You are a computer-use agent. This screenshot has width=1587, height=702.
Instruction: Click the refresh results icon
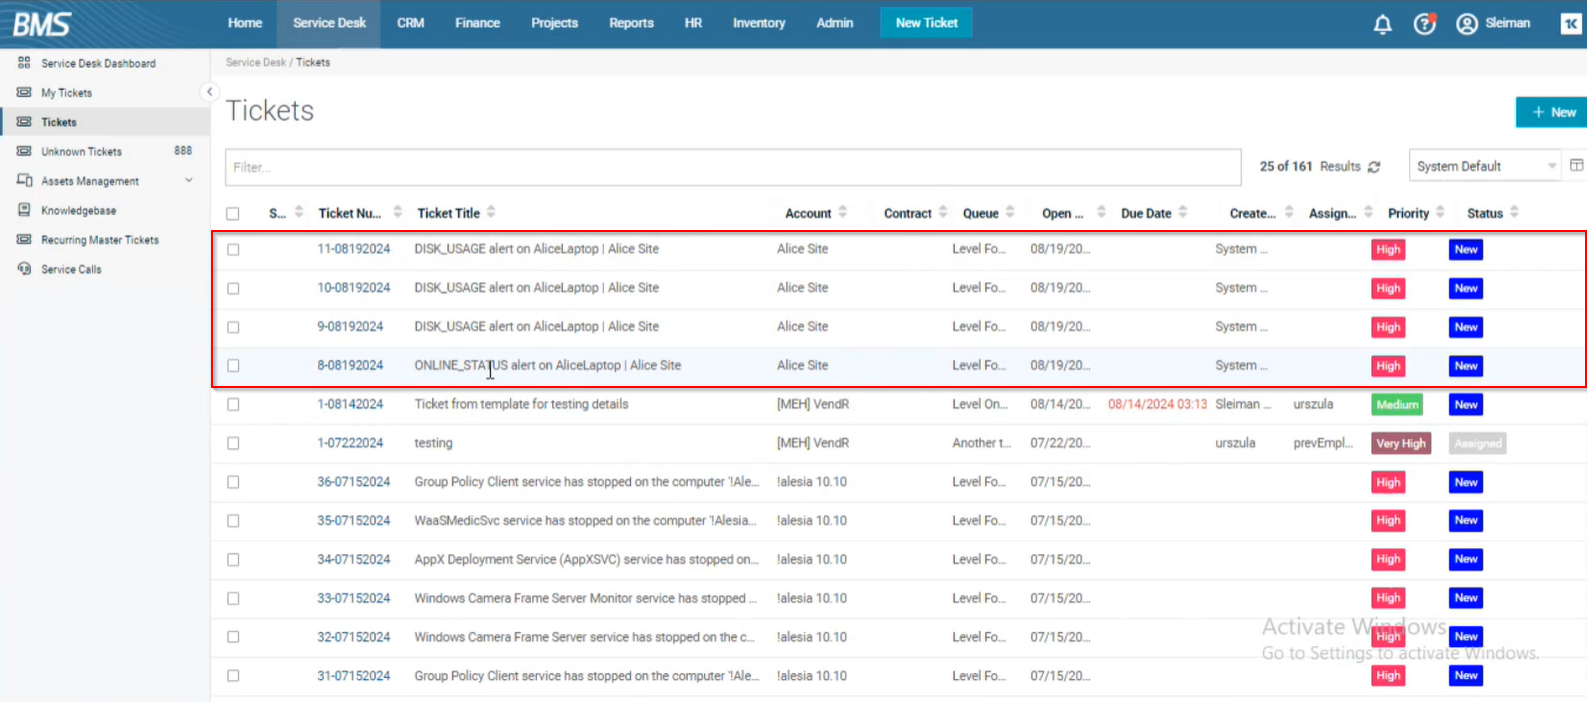click(1374, 167)
